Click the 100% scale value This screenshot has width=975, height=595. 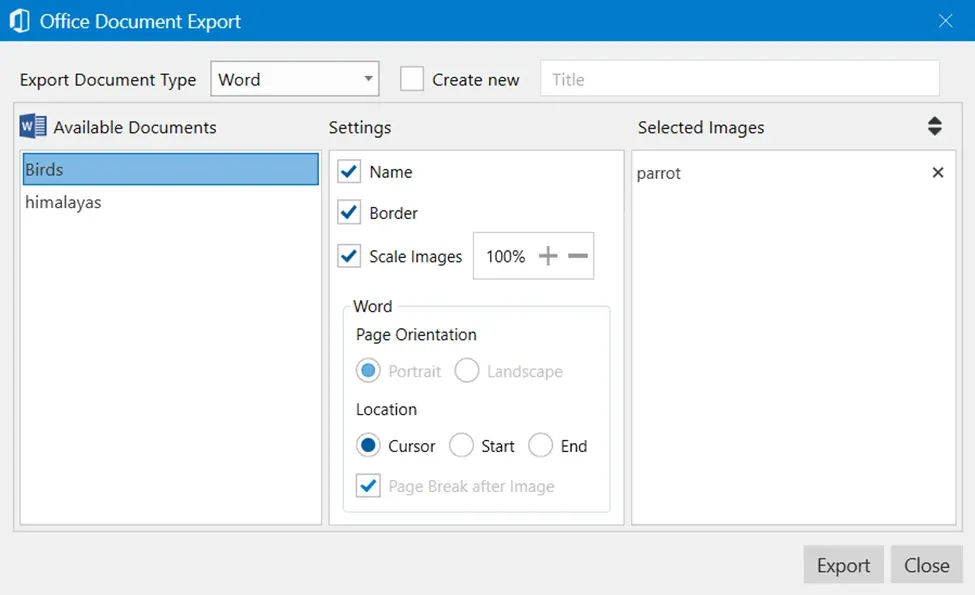pos(505,256)
